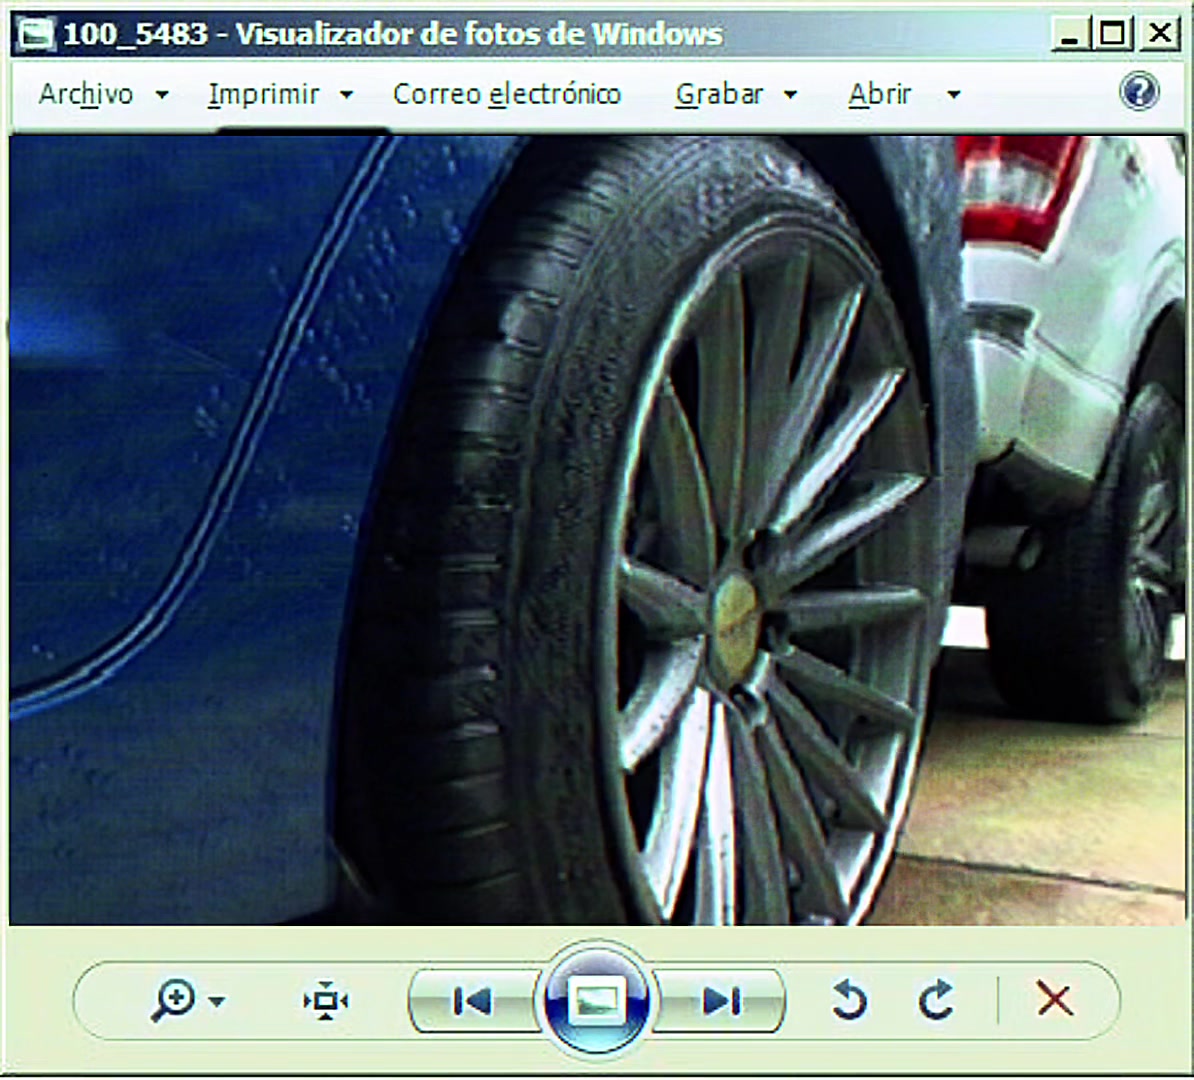Expand the Archivo dropdown arrow
This screenshot has height=1080, width=1194.
(161, 95)
